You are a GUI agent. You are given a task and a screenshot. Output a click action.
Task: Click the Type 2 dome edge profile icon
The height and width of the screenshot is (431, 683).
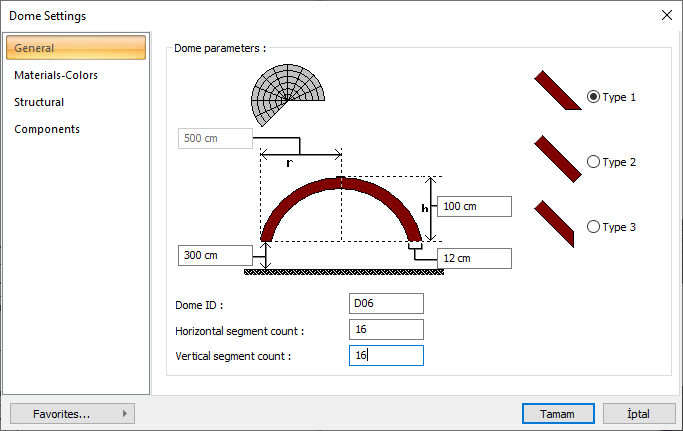pyautogui.click(x=557, y=157)
